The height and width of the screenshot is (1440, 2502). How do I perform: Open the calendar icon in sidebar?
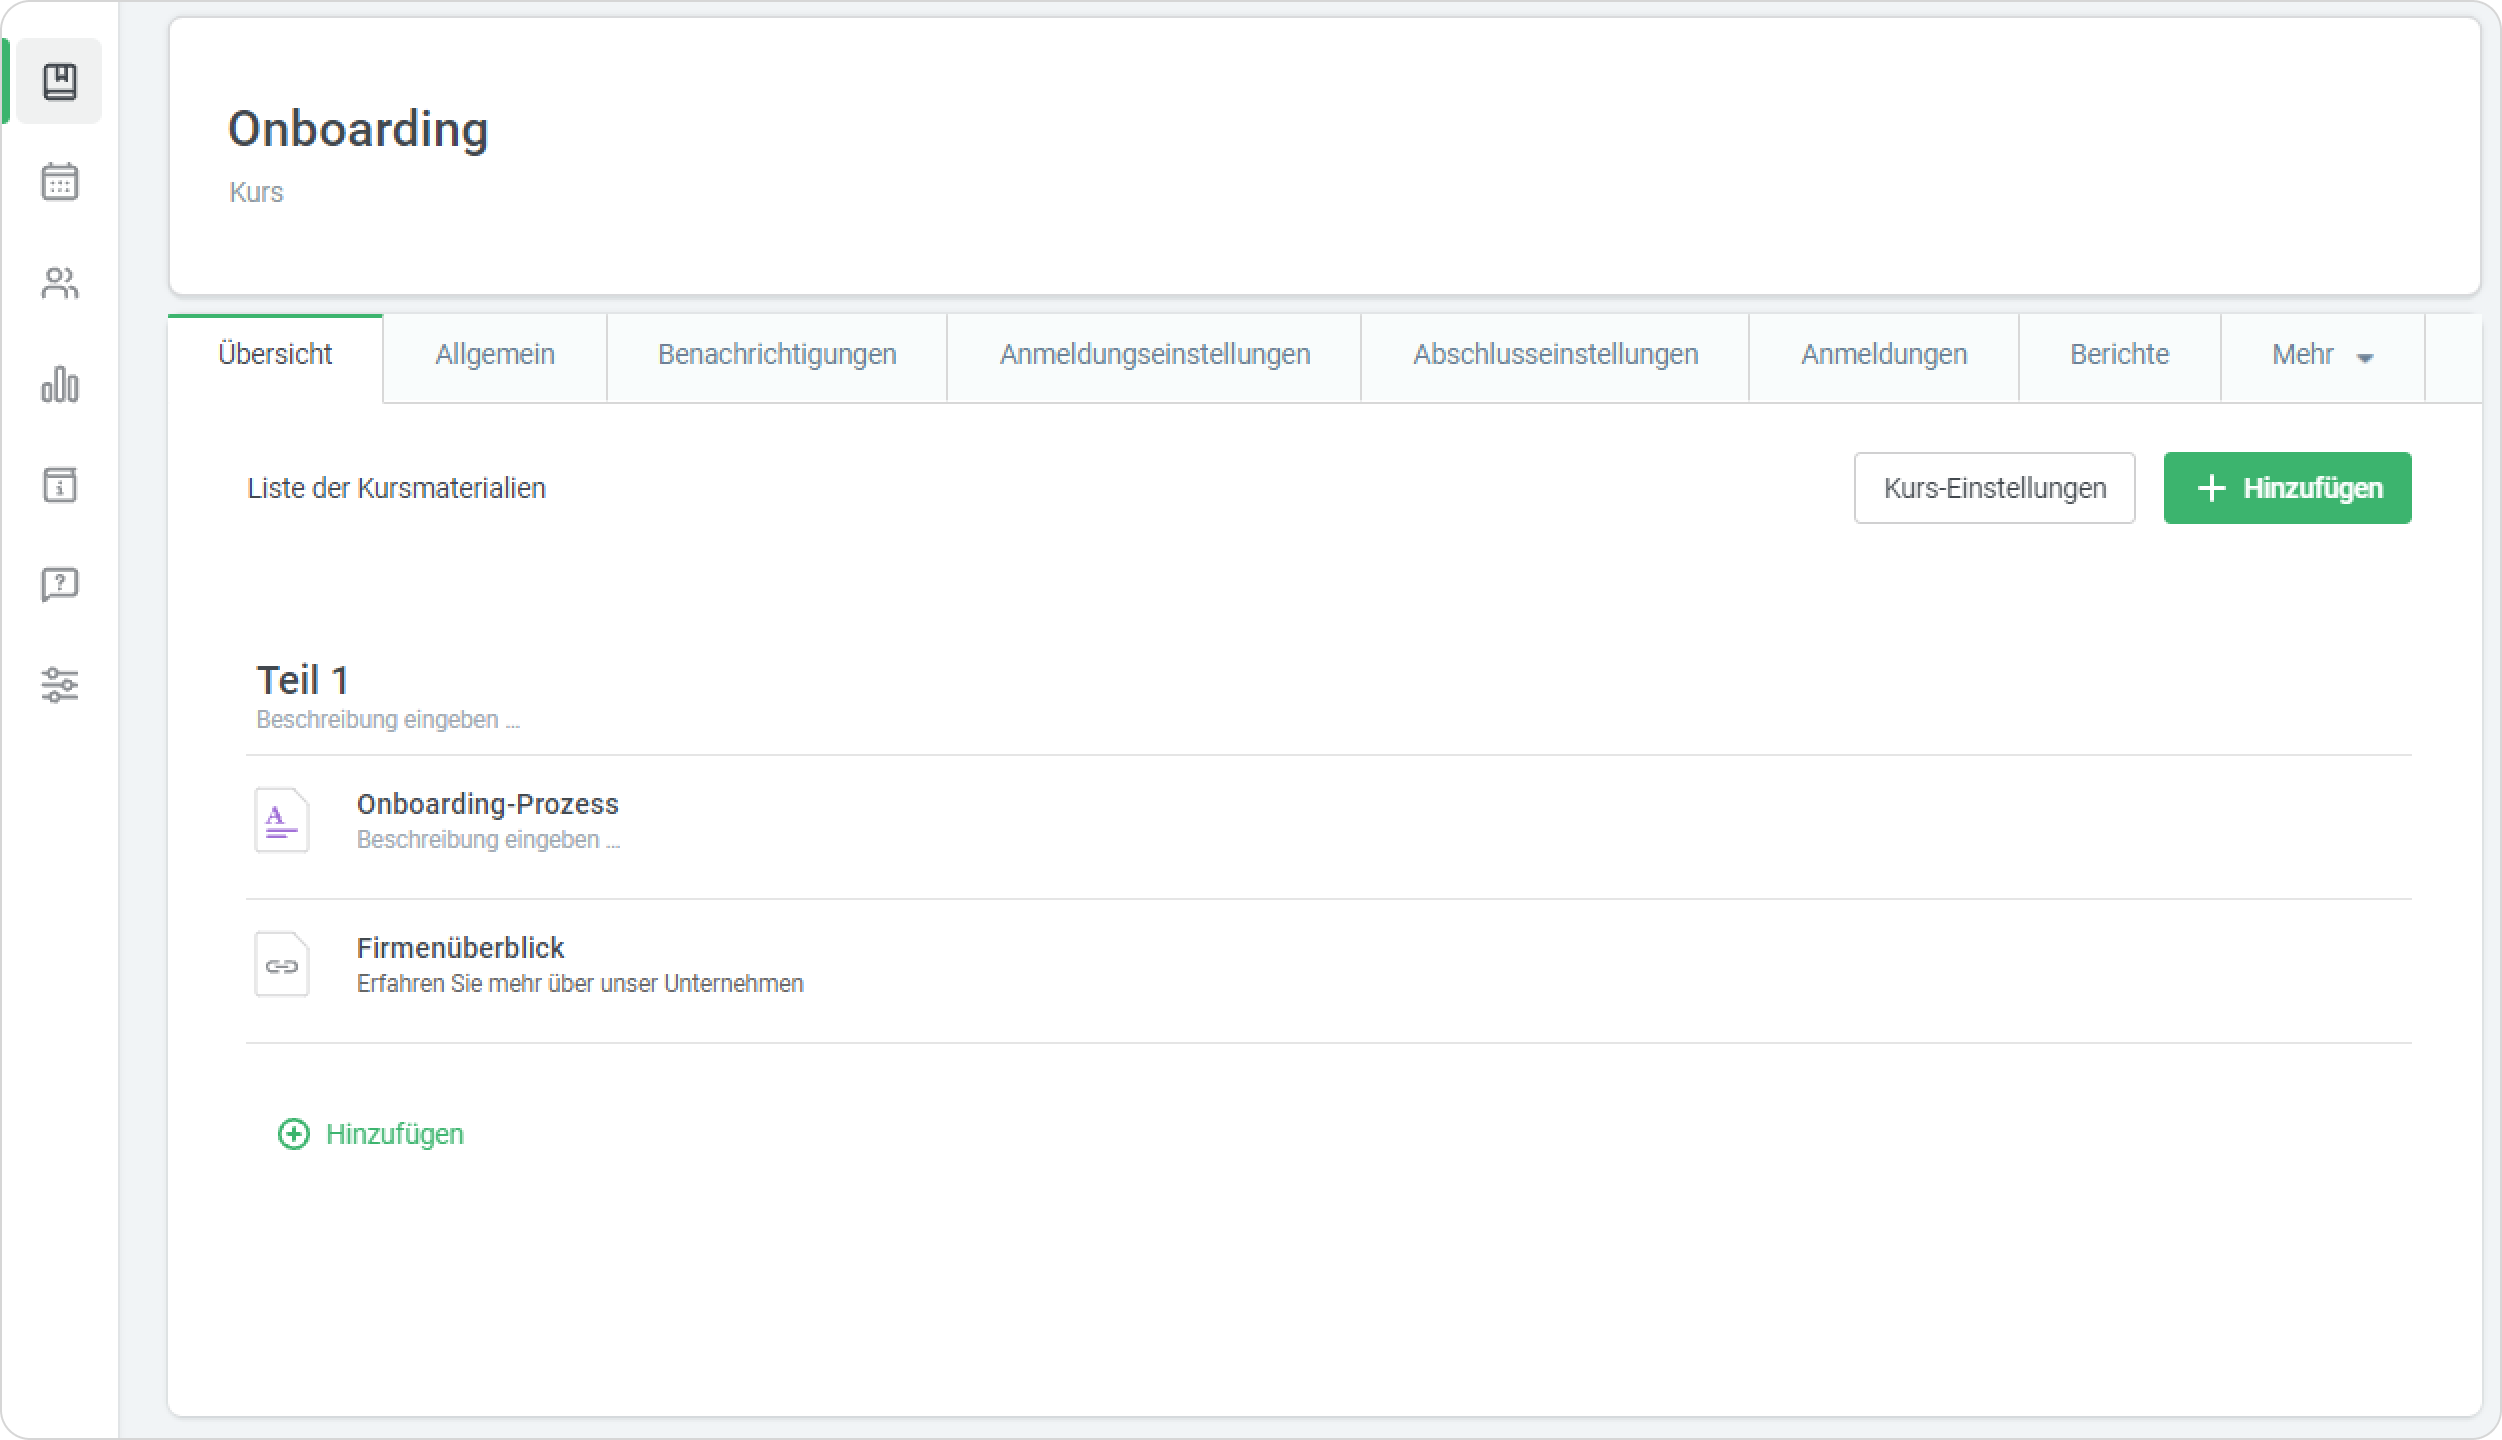point(60,182)
